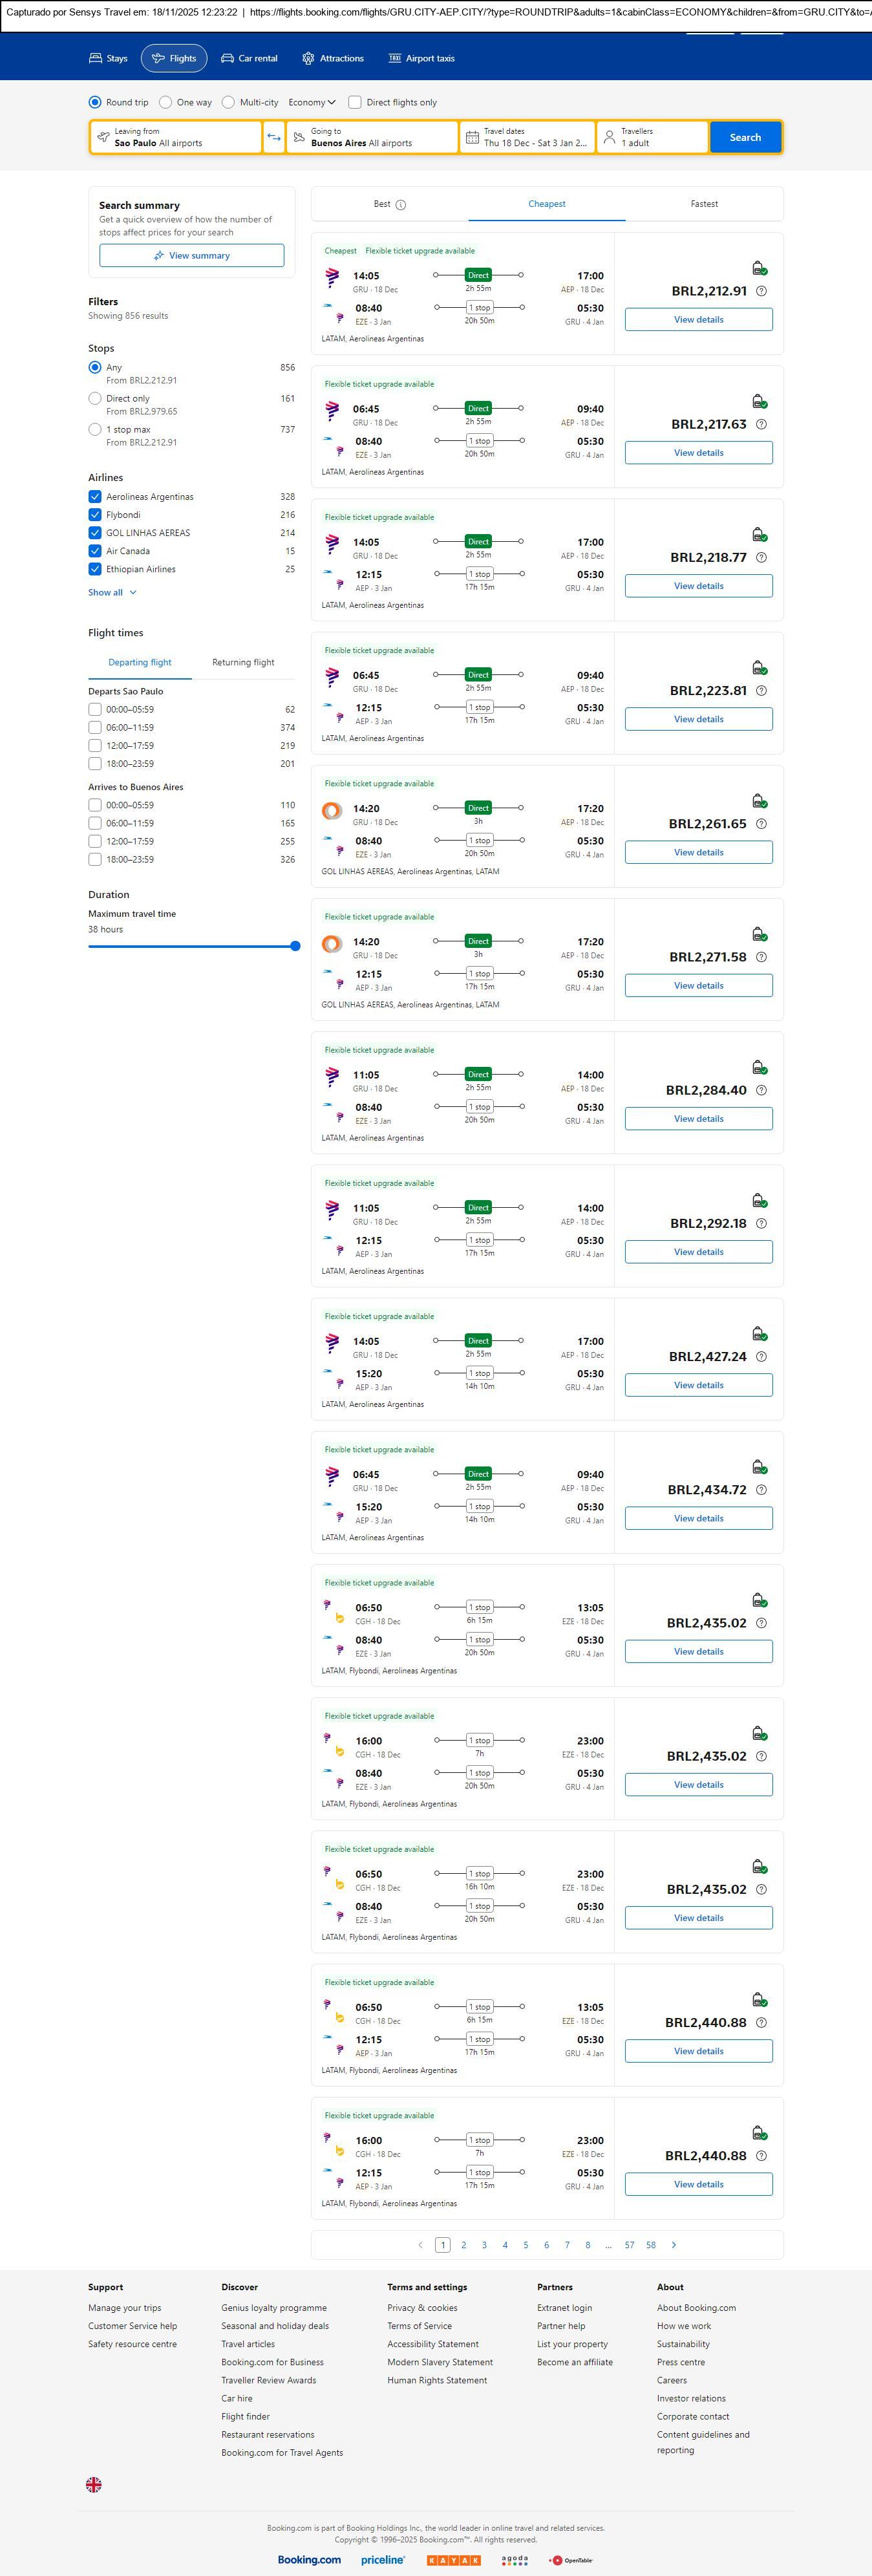Switch to the Returning flight tab

pos(243,662)
